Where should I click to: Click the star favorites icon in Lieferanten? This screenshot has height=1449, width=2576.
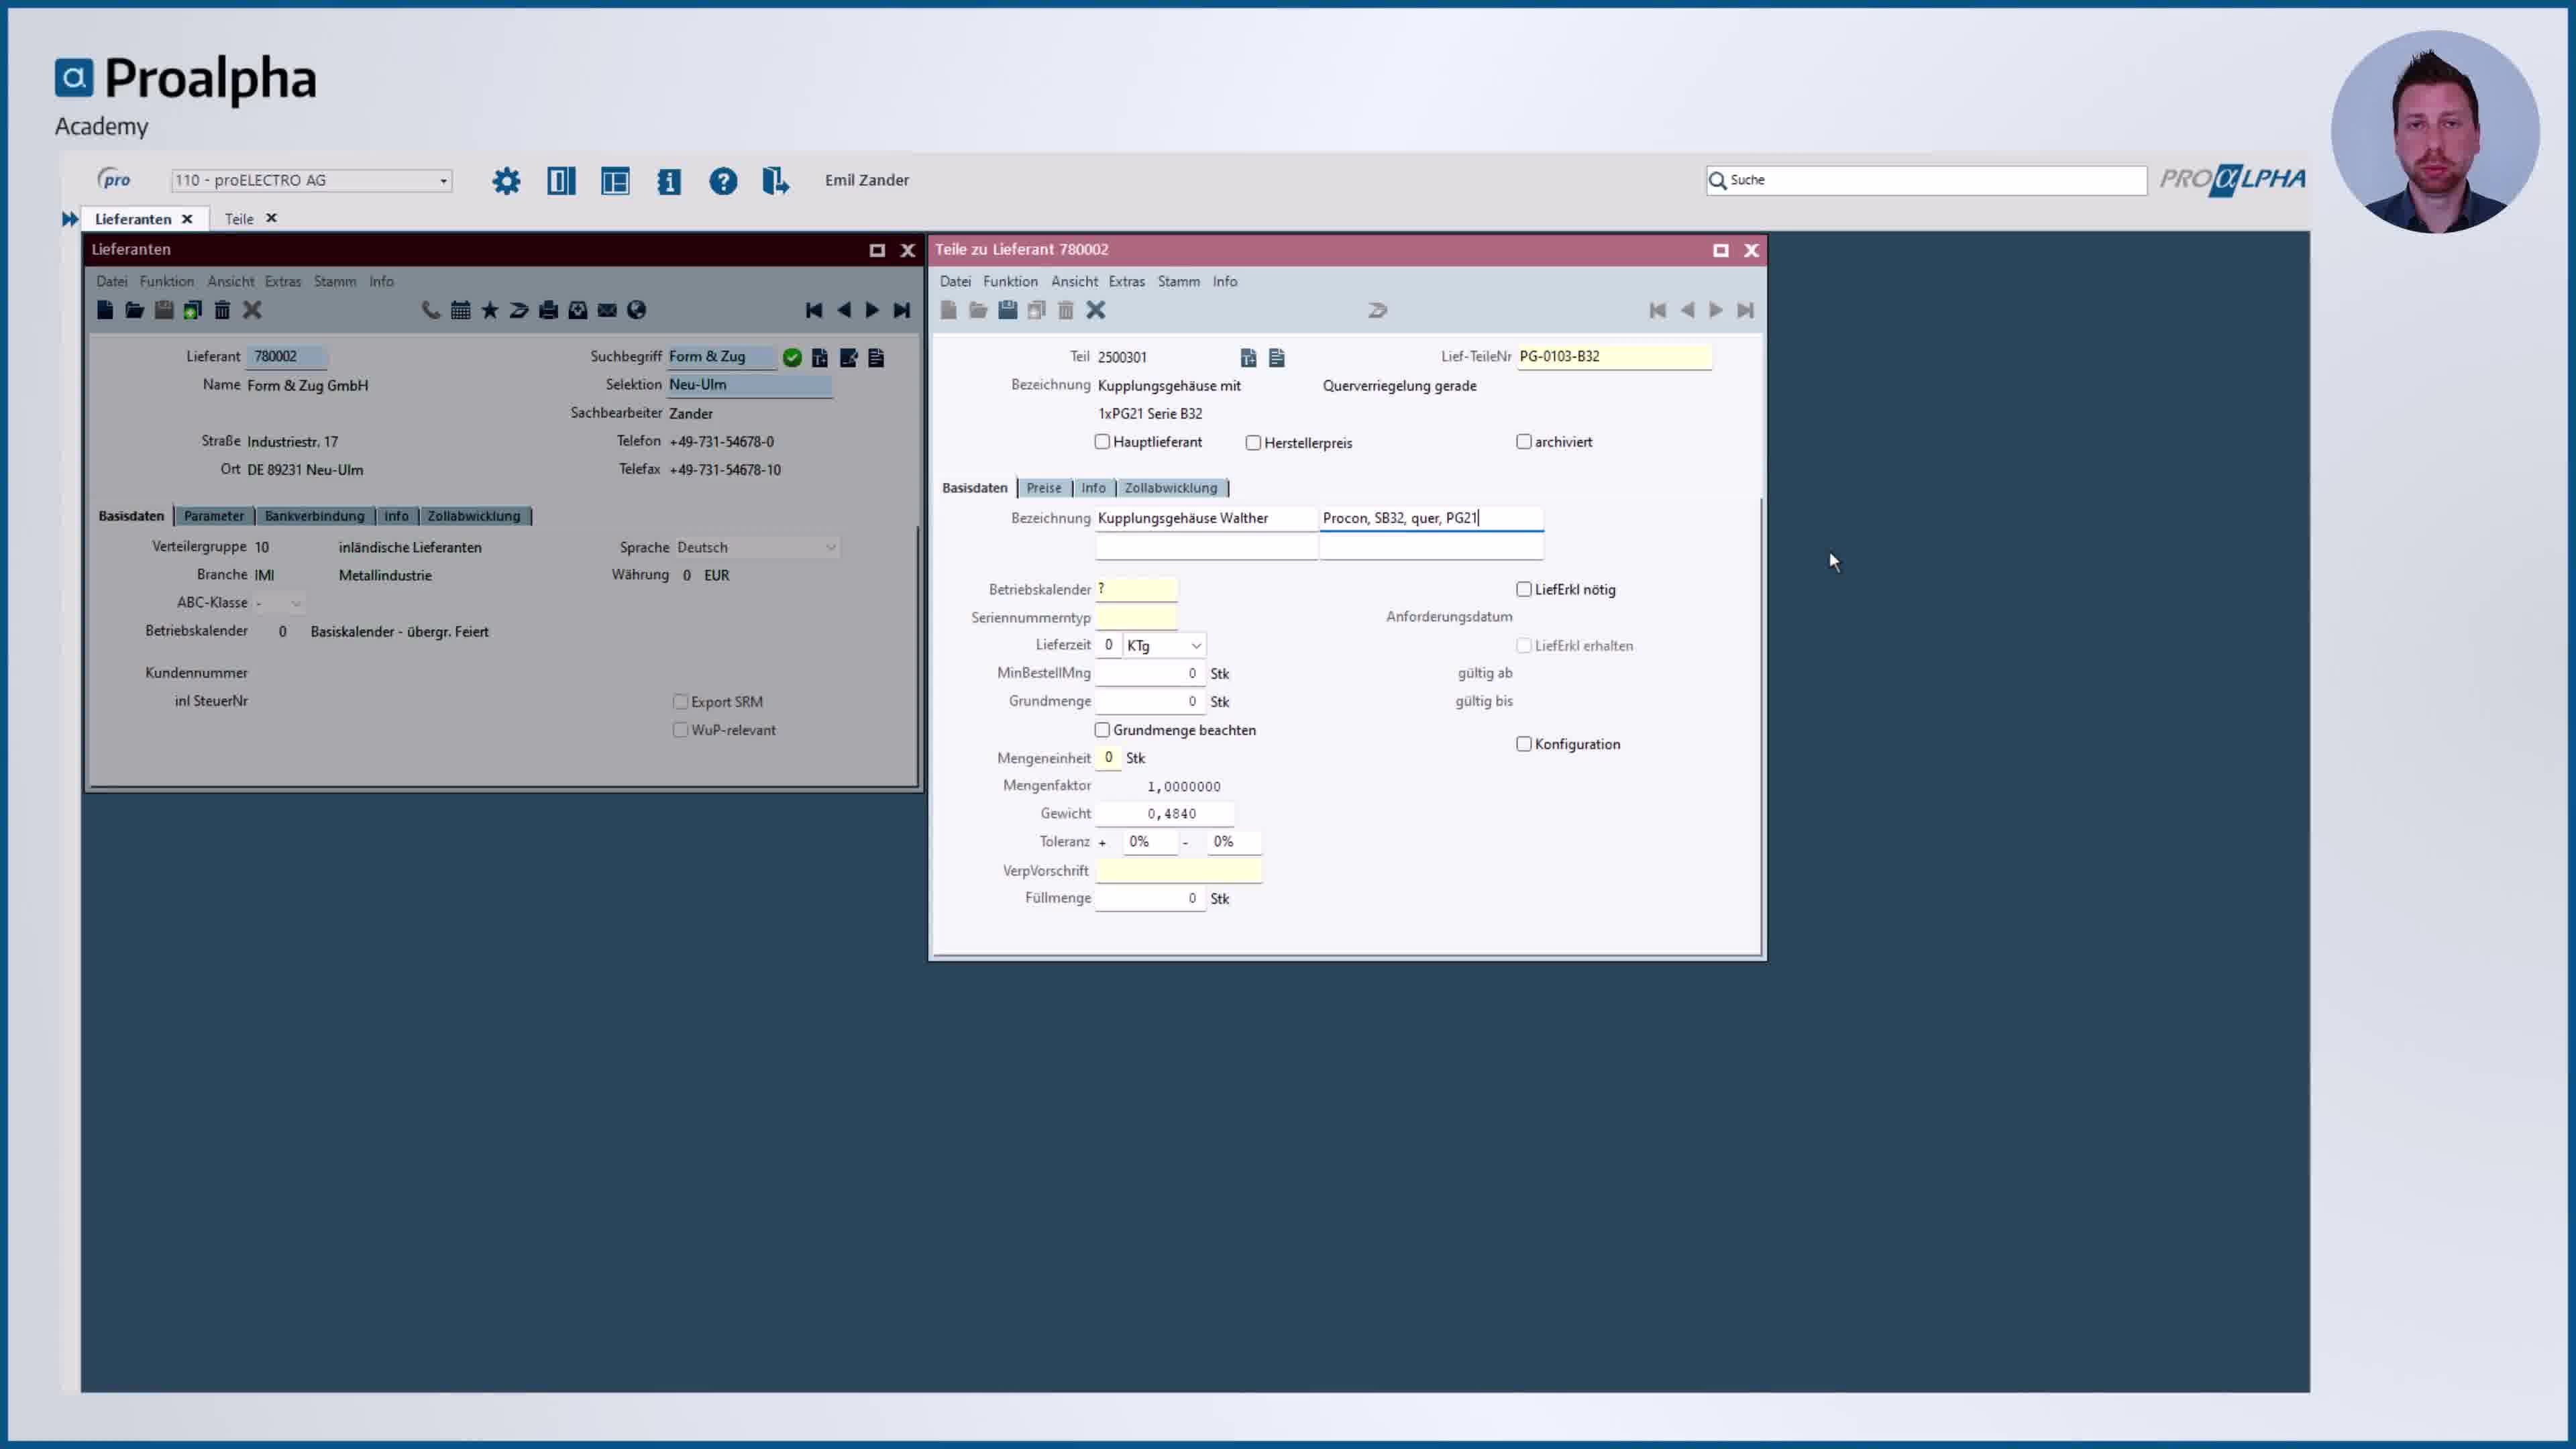pyautogui.click(x=490, y=310)
